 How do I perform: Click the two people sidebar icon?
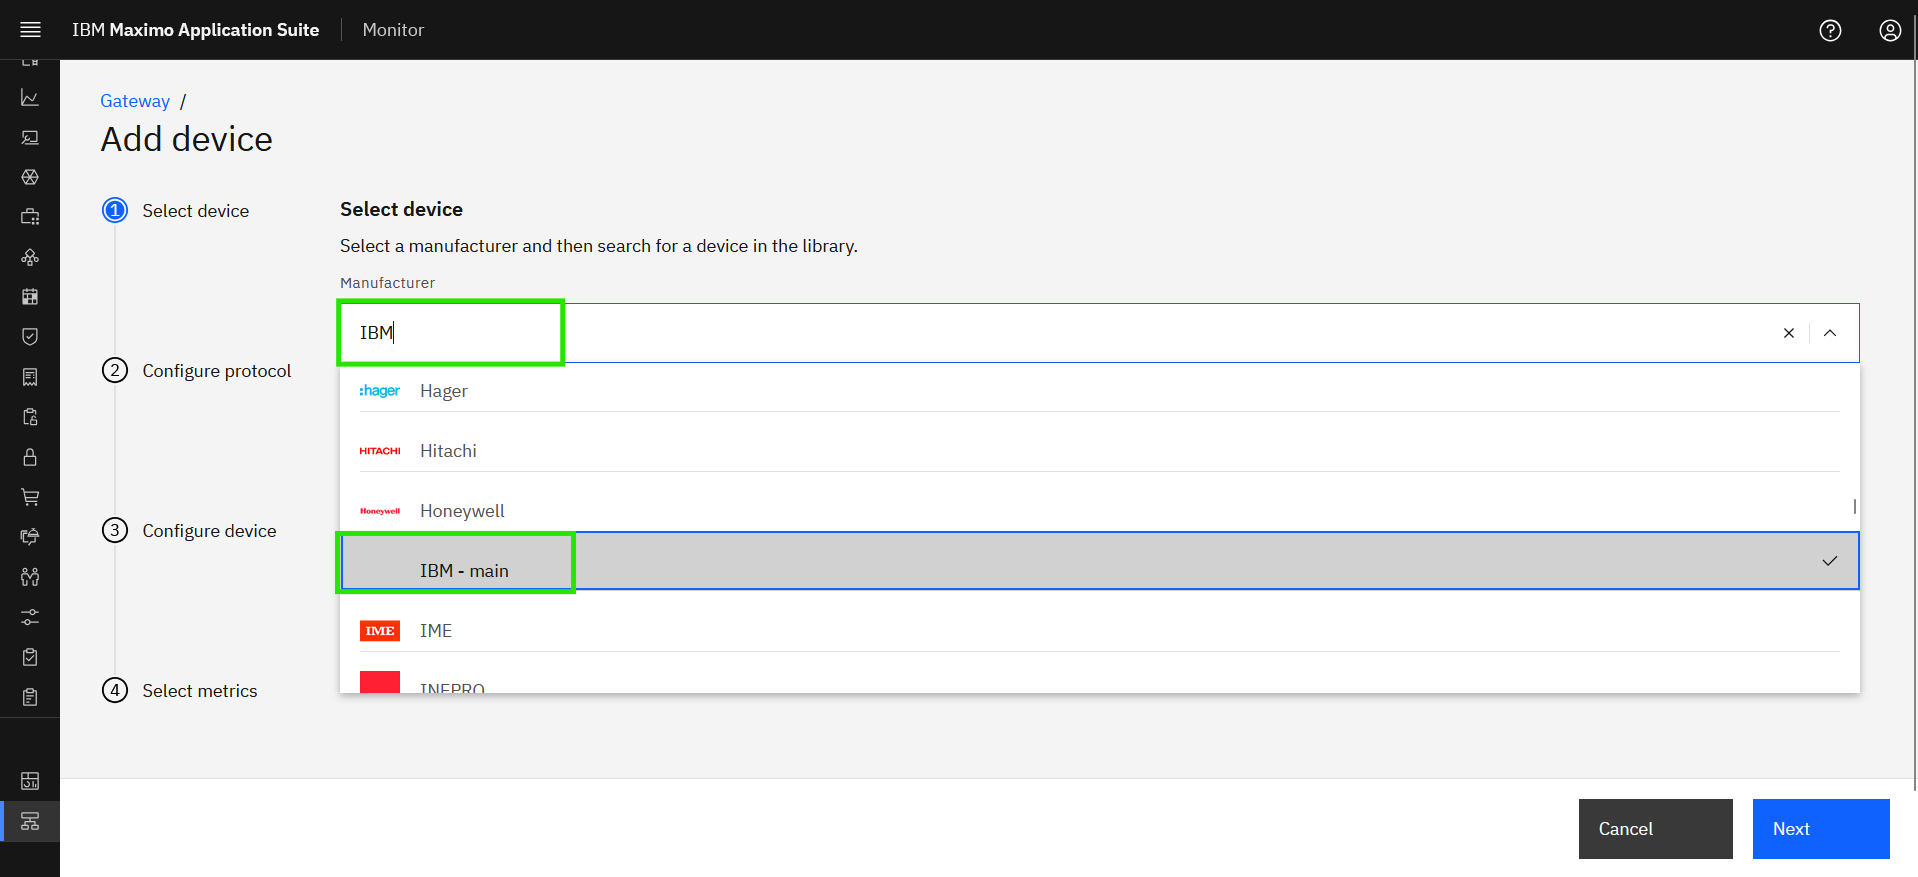click(x=30, y=577)
